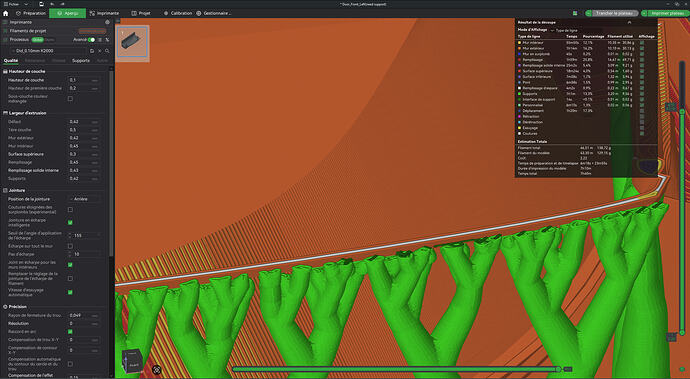This screenshot has height=379, width=690.
Task: Click the Hauteur de couche value field
Action: click(84, 80)
